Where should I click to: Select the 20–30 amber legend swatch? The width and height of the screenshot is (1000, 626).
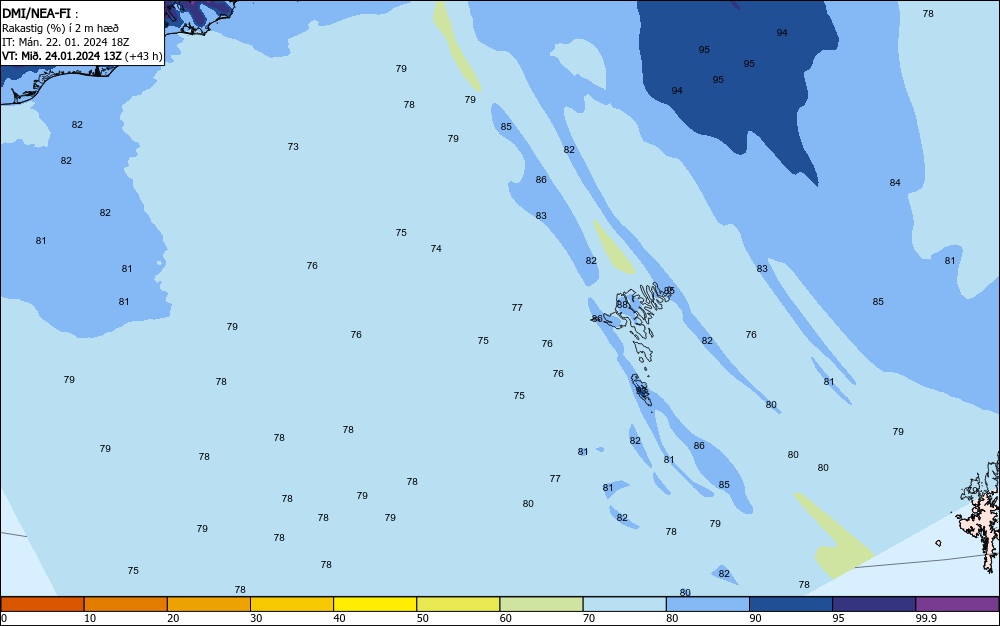click(209, 604)
